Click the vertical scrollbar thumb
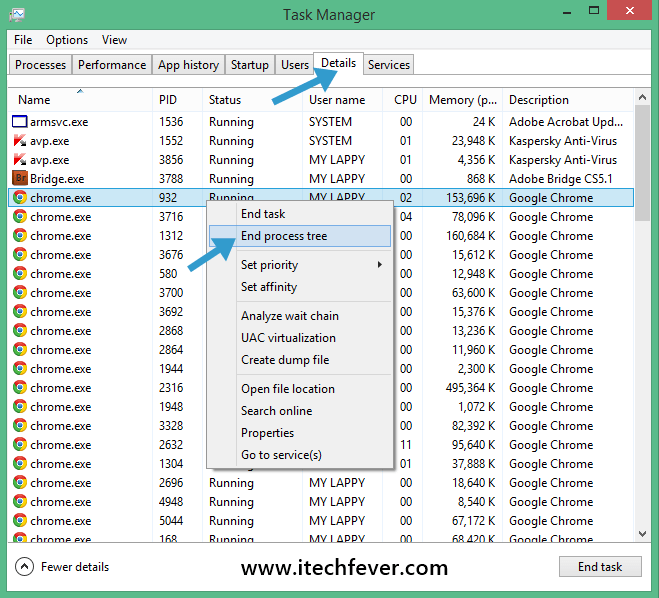 [x=642, y=163]
